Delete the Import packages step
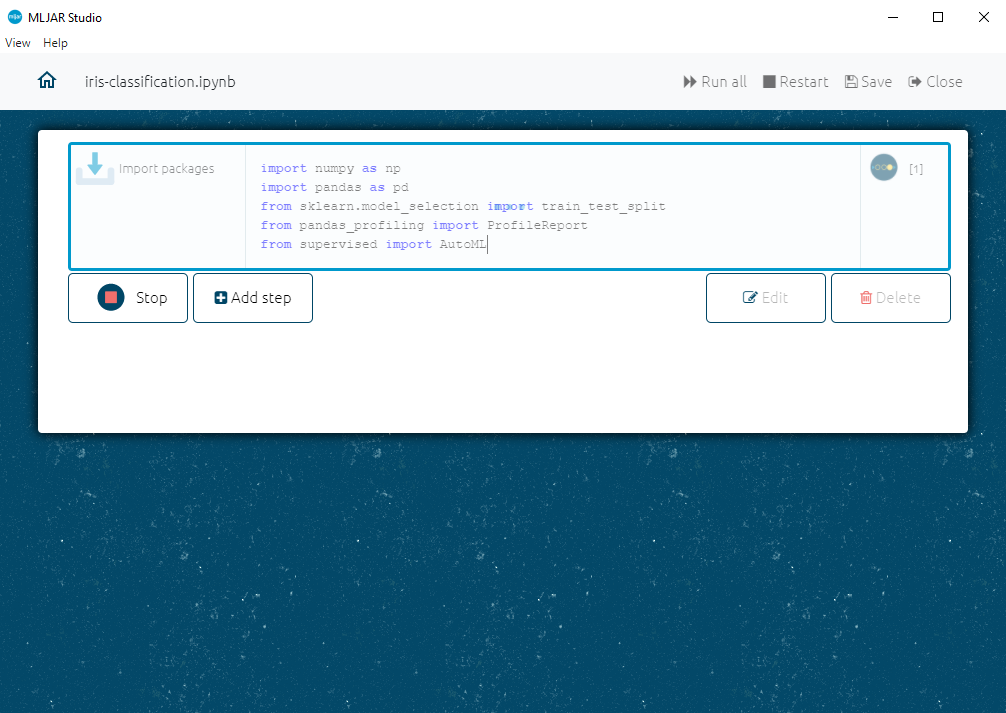 point(891,298)
